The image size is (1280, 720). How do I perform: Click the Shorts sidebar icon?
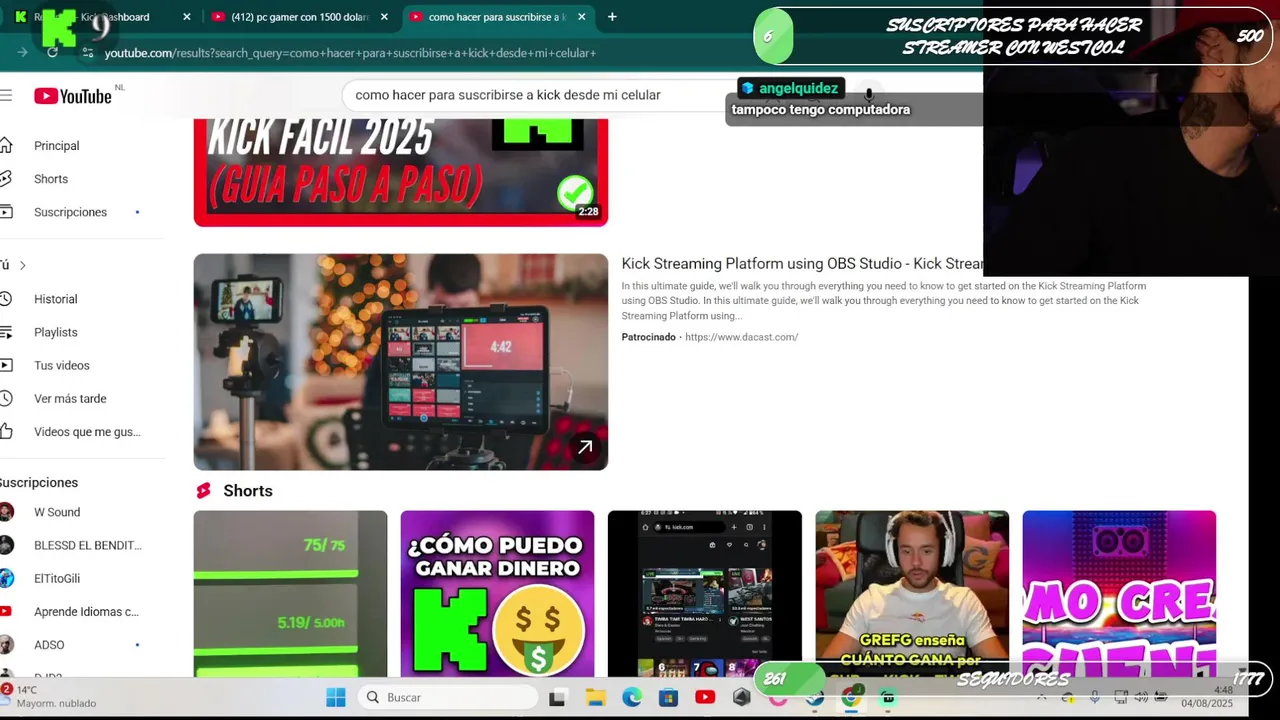tap(6, 179)
